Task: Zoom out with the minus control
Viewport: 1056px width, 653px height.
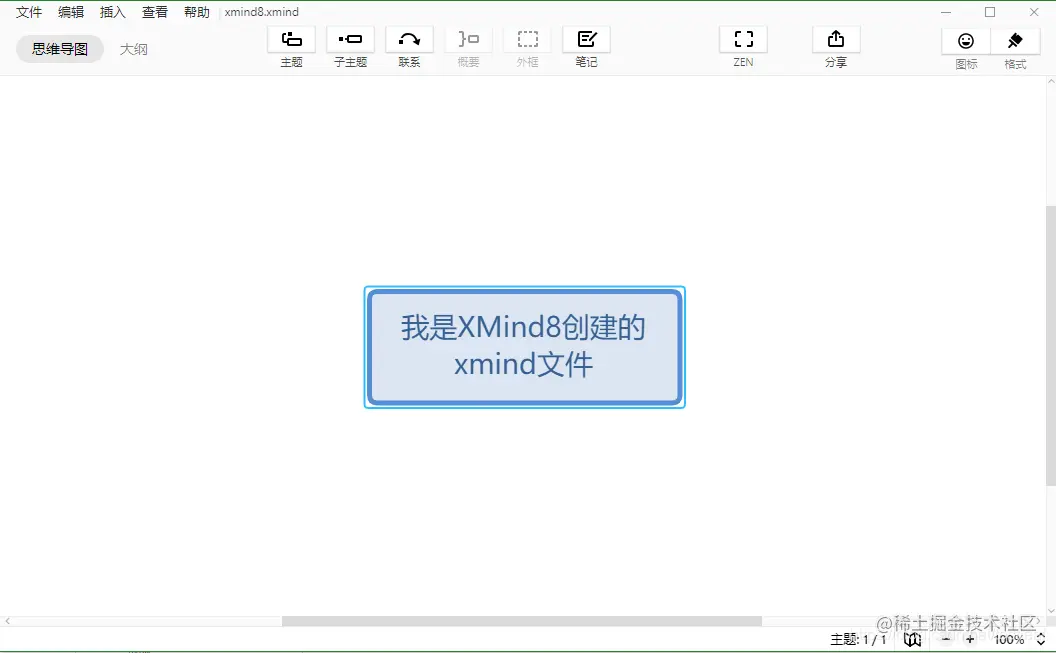Action: click(x=946, y=640)
